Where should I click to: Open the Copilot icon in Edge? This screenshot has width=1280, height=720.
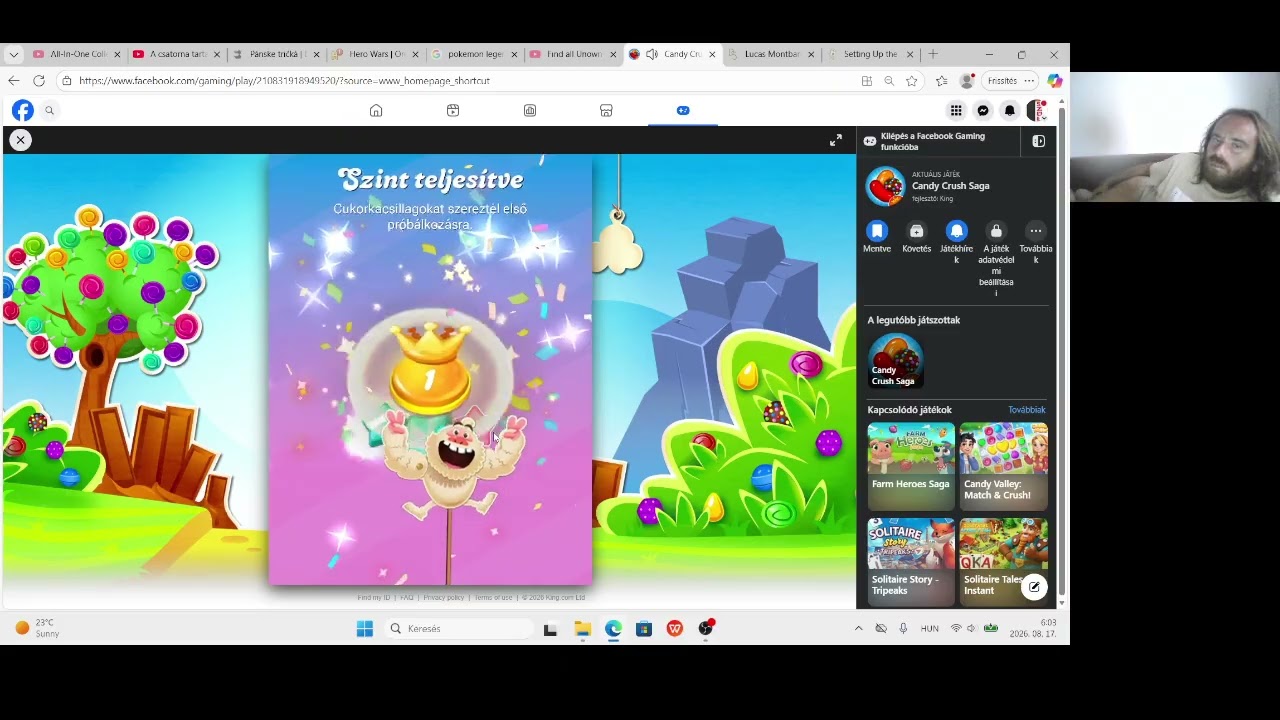click(x=1055, y=81)
